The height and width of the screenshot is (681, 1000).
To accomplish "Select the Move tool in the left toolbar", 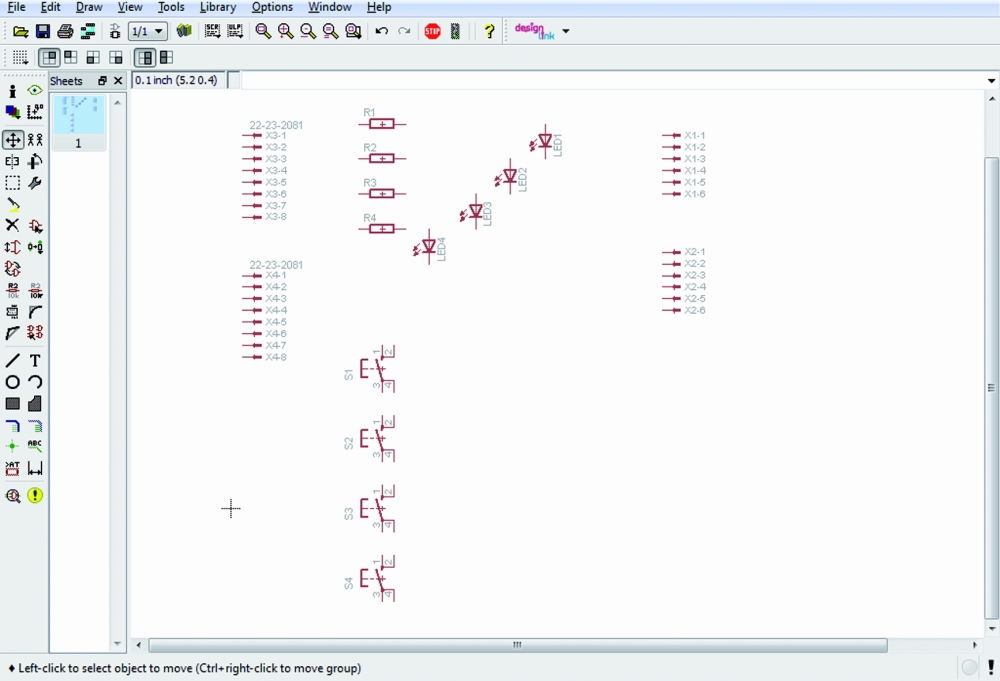I will (x=13, y=141).
